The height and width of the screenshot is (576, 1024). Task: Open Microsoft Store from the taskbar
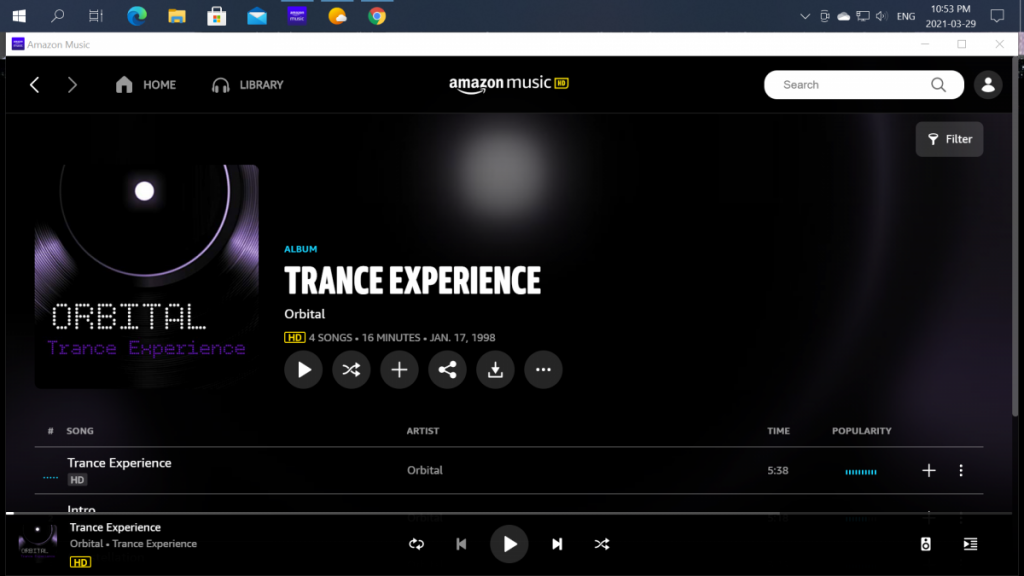(217, 16)
